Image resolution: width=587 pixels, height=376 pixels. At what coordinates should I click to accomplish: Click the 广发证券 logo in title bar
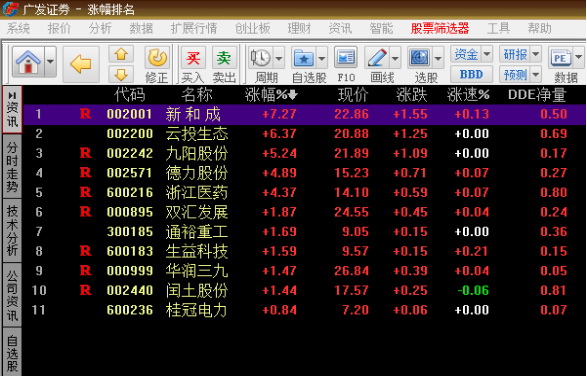tap(10, 9)
